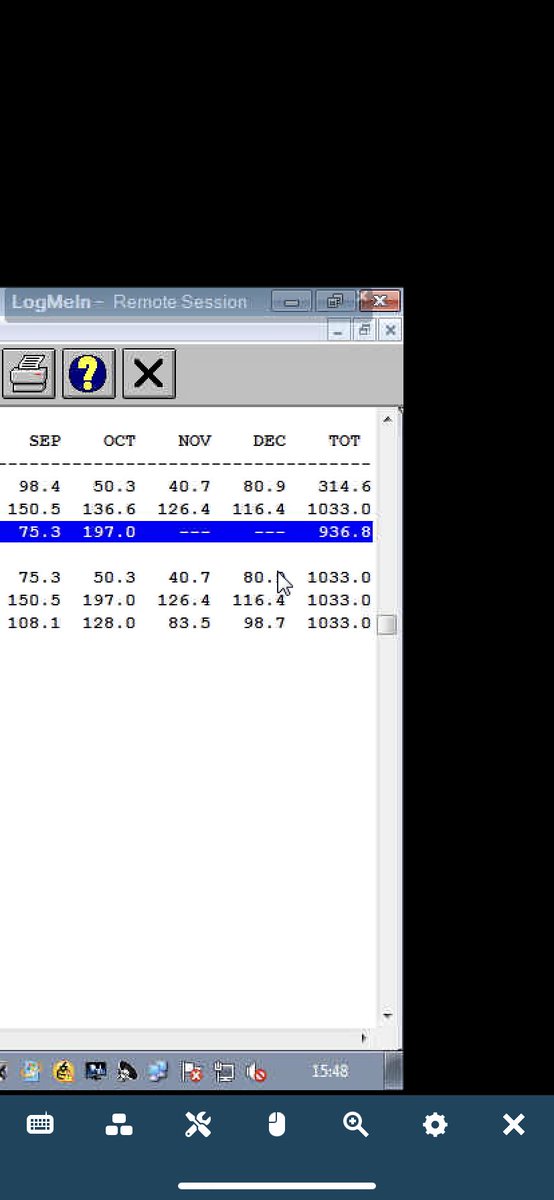554x1200 pixels.
Task: Select the highlighted row total 936.8
Action: pyautogui.click(x=345, y=532)
